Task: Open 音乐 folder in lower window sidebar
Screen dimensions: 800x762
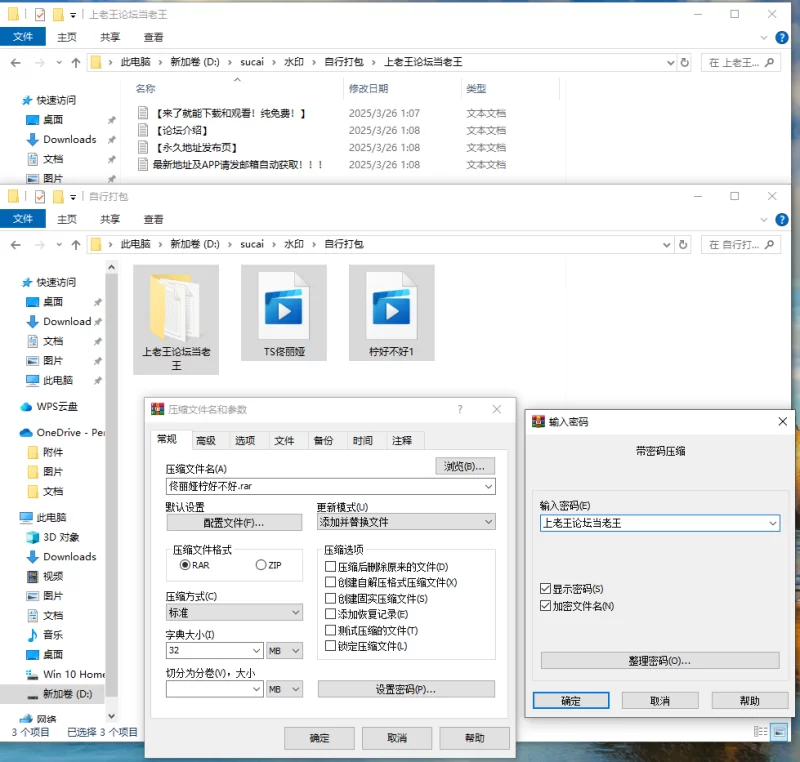Action: point(45,635)
